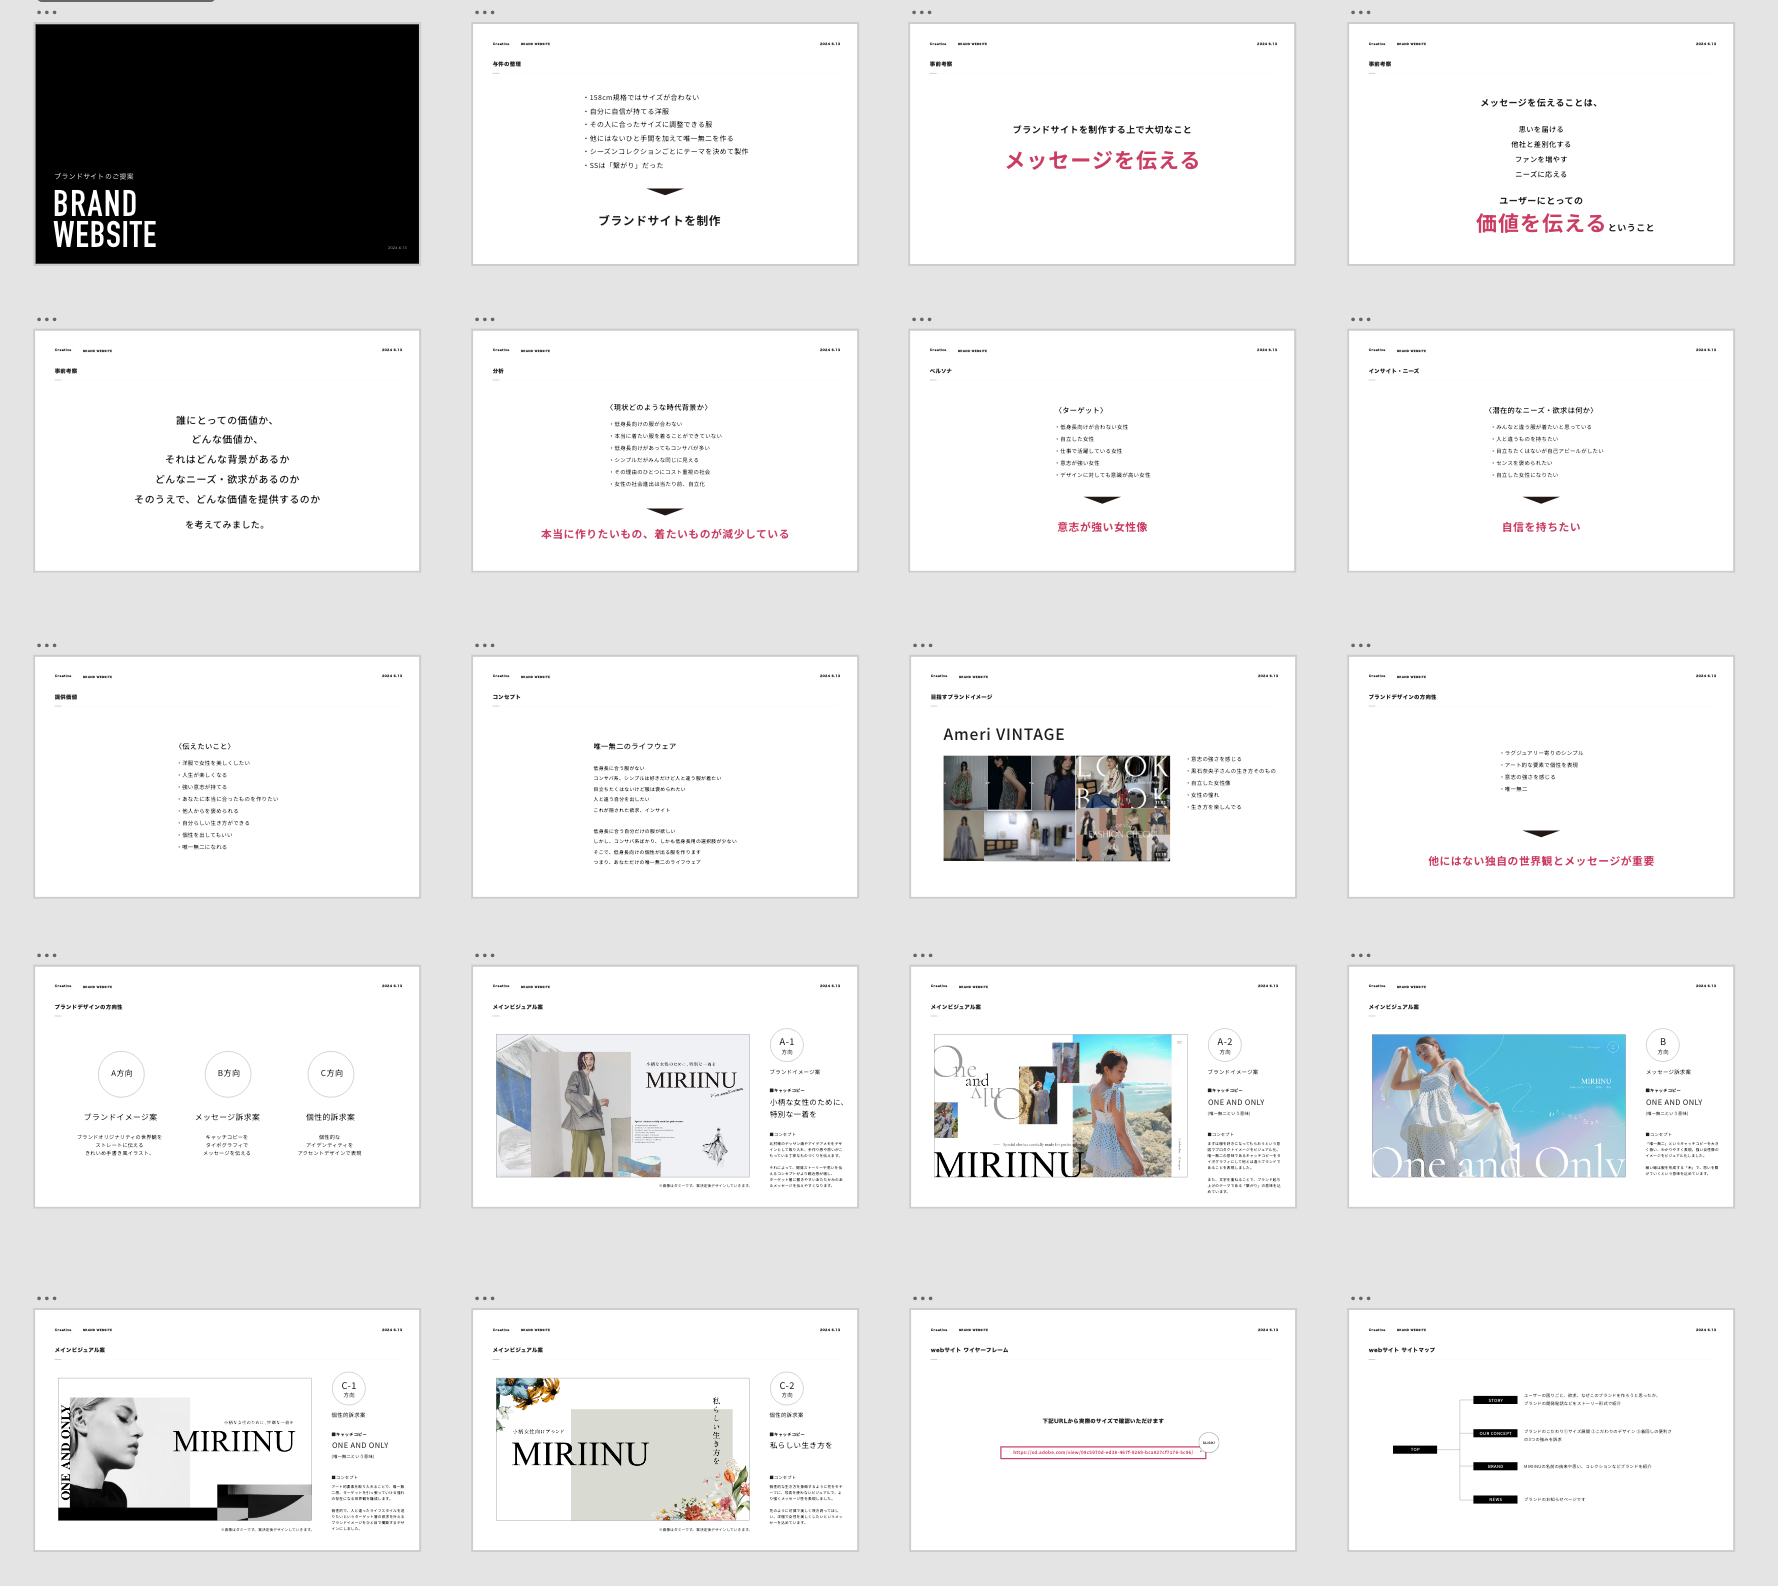Click the 唯一無二のライフウェア concept heading
The height and width of the screenshot is (1586, 1778).
click(635, 747)
